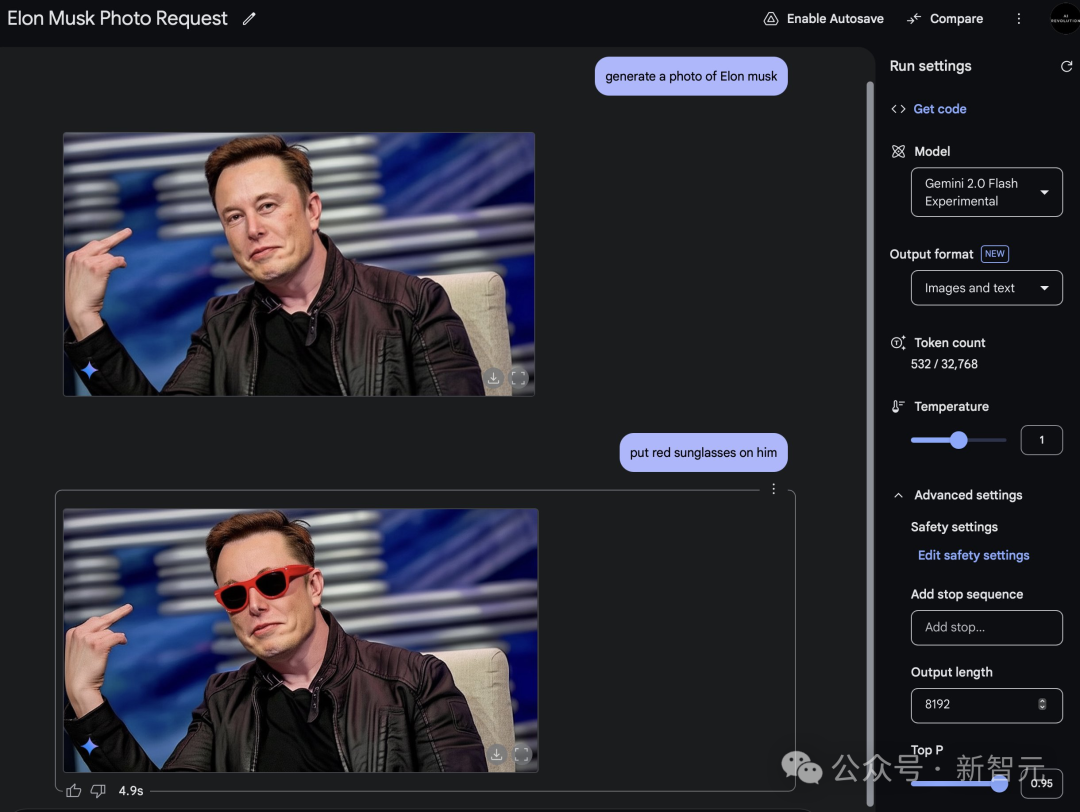Image resolution: width=1080 pixels, height=812 pixels.
Task: Open the three-dot overflow menu in header
Action: (1019, 19)
